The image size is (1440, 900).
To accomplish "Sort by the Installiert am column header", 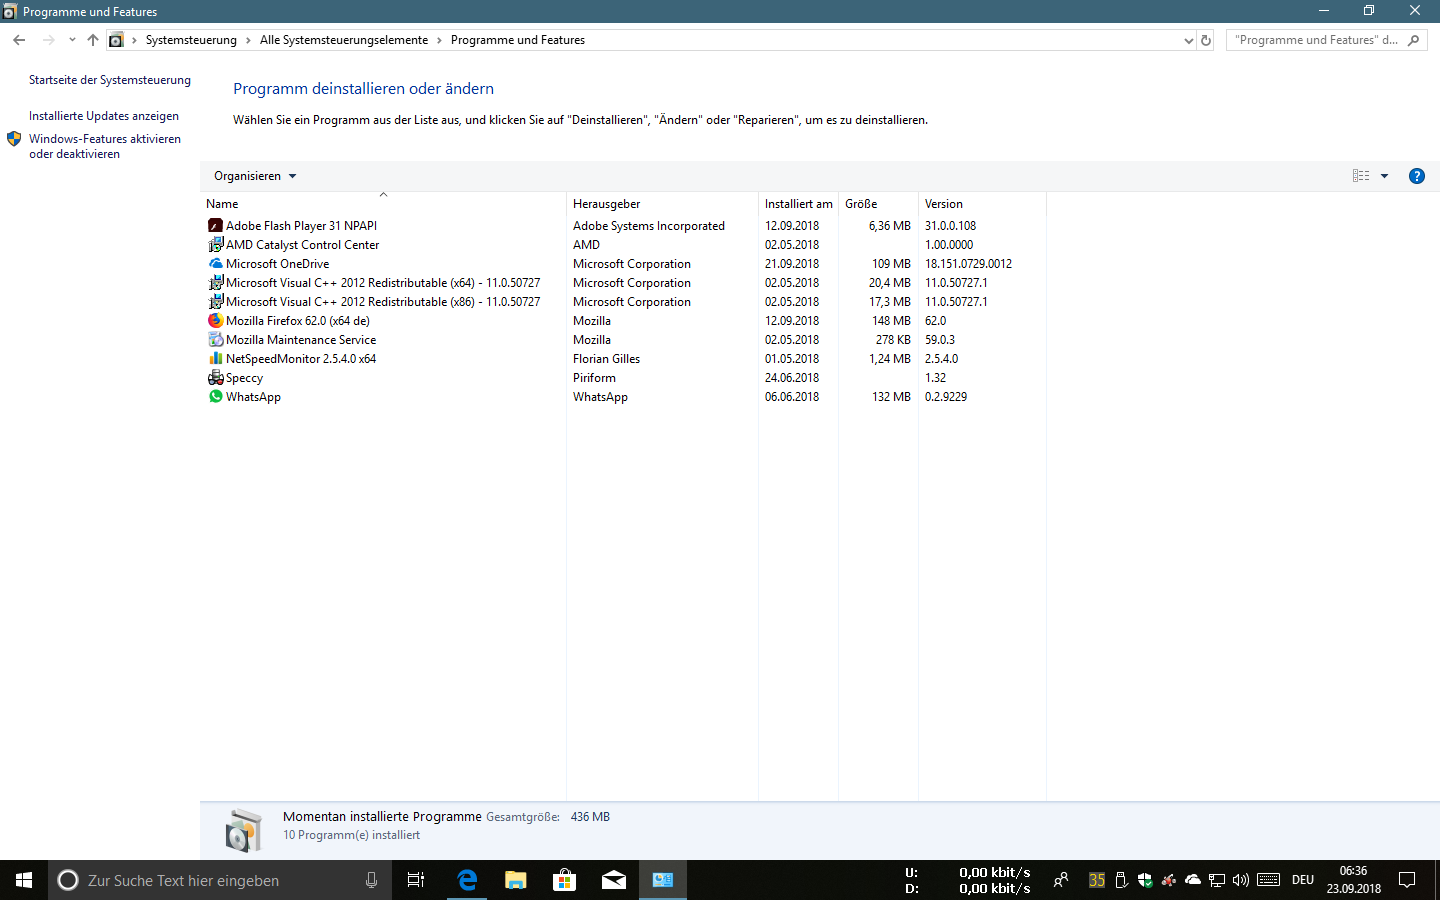I will (798, 204).
